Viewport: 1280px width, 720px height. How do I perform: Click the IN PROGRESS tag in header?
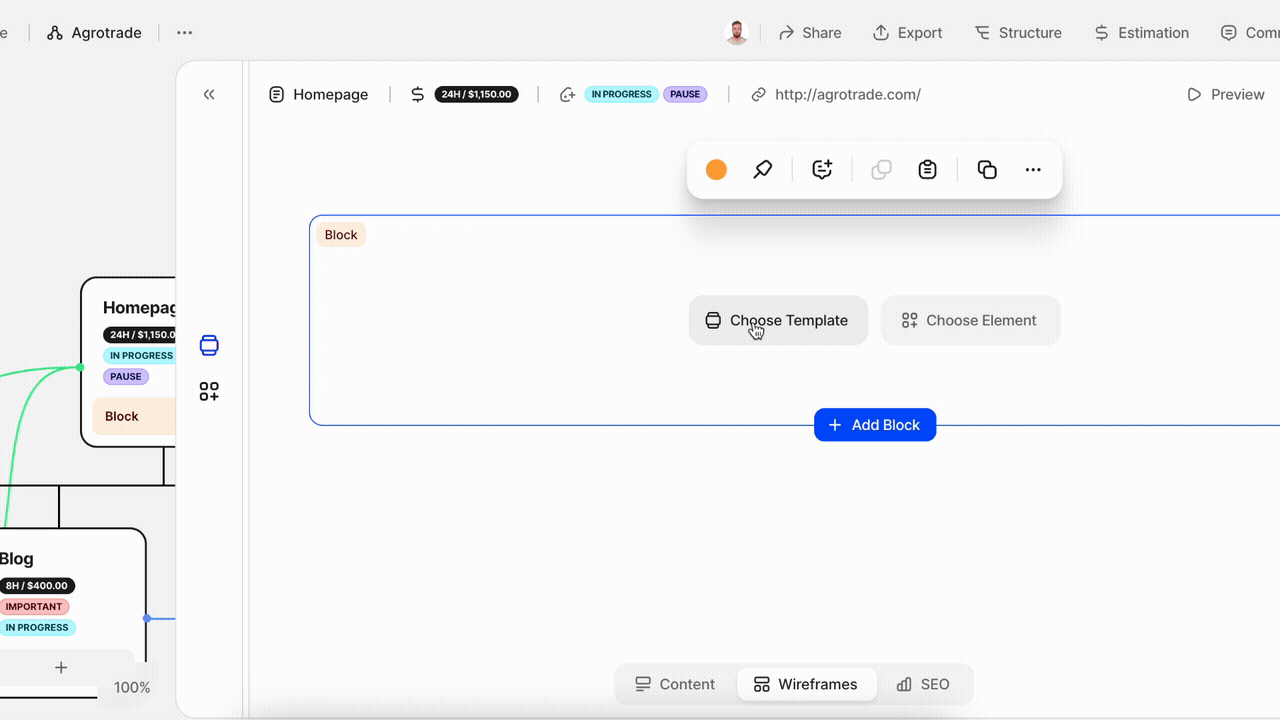(621, 94)
